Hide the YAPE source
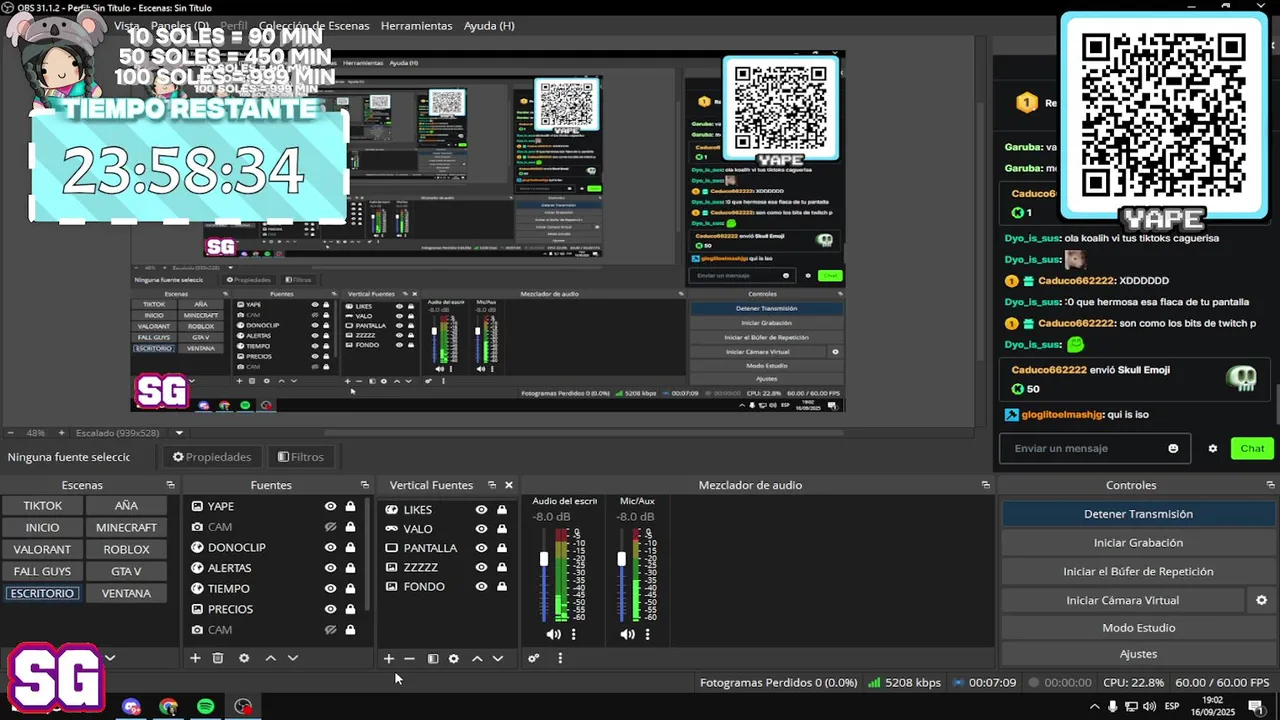This screenshot has height=720, width=1280. point(330,506)
